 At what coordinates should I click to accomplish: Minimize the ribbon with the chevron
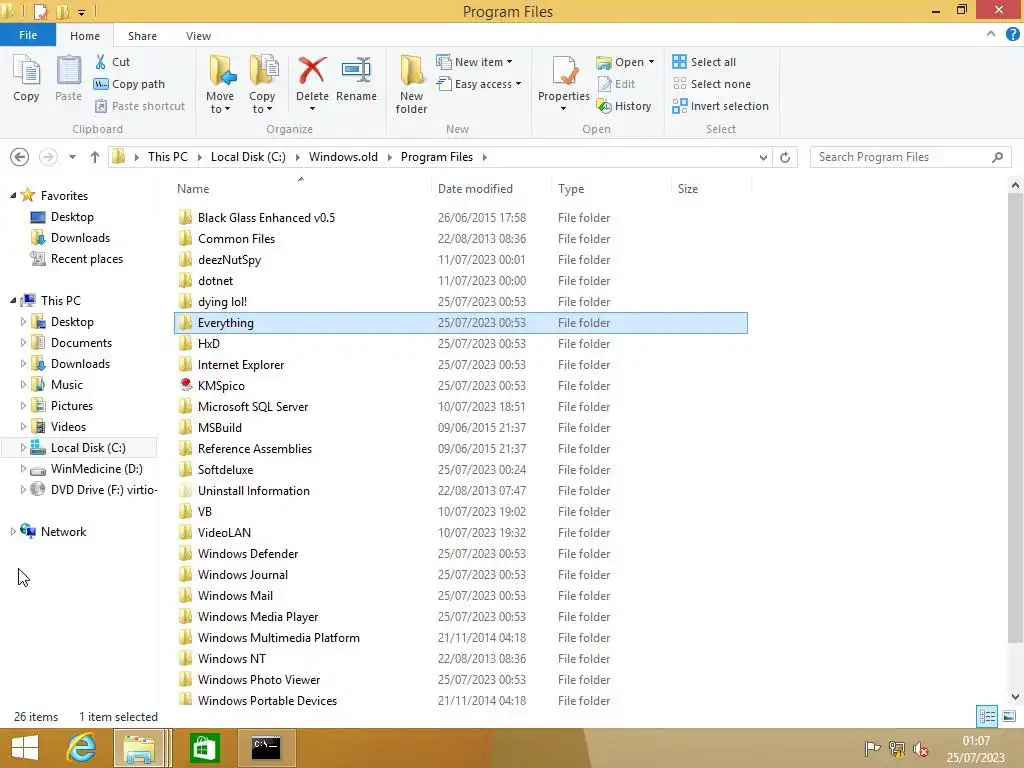point(991,35)
